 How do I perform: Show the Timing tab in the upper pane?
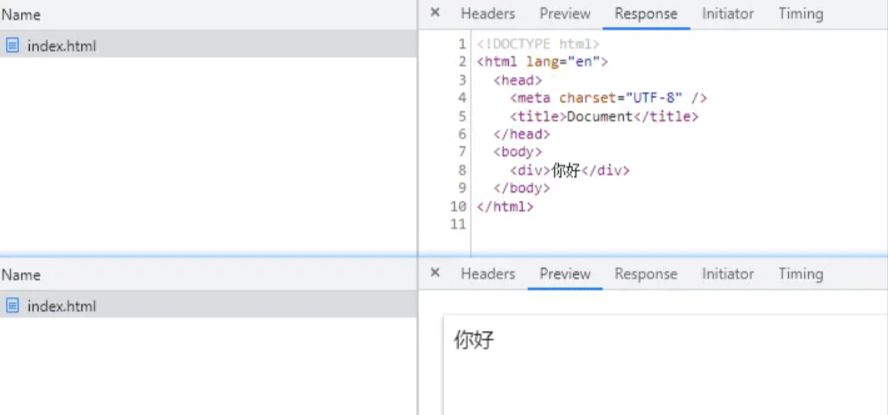800,14
